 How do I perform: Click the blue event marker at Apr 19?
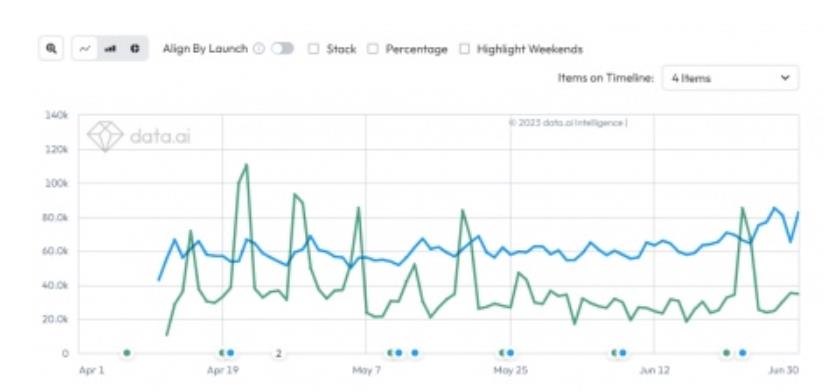point(230,353)
